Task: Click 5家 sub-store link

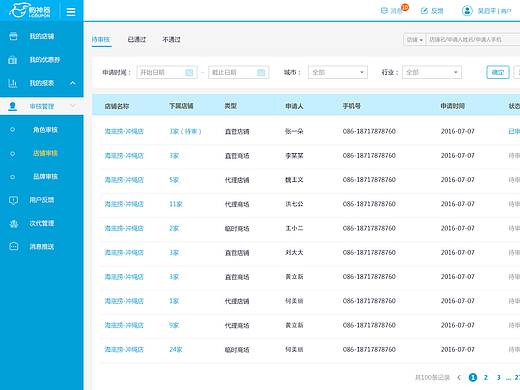Action: coord(174,180)
